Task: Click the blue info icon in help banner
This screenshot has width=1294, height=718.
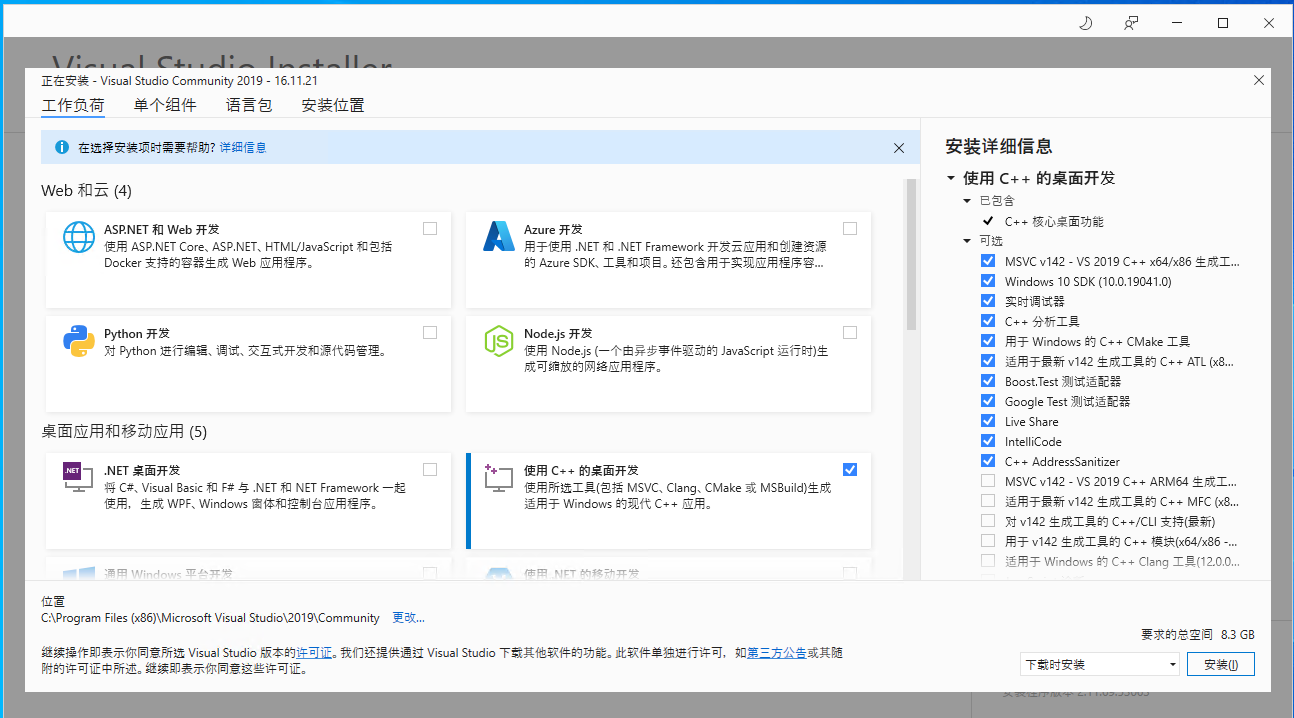Action: (61, 147)
